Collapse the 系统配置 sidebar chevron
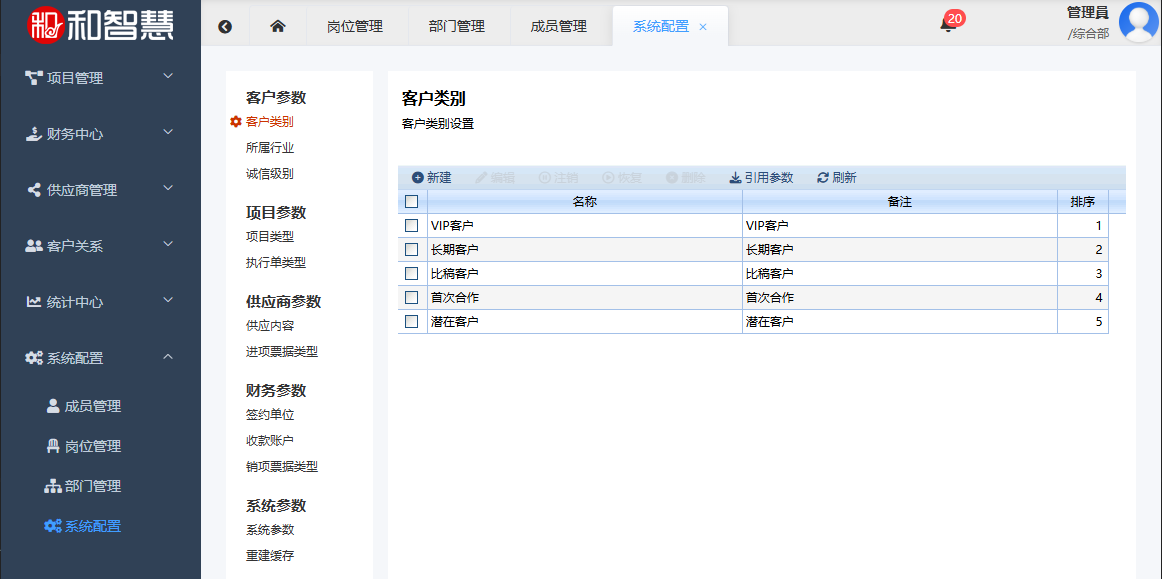The image size is (1162, 579). pos(168,357)
